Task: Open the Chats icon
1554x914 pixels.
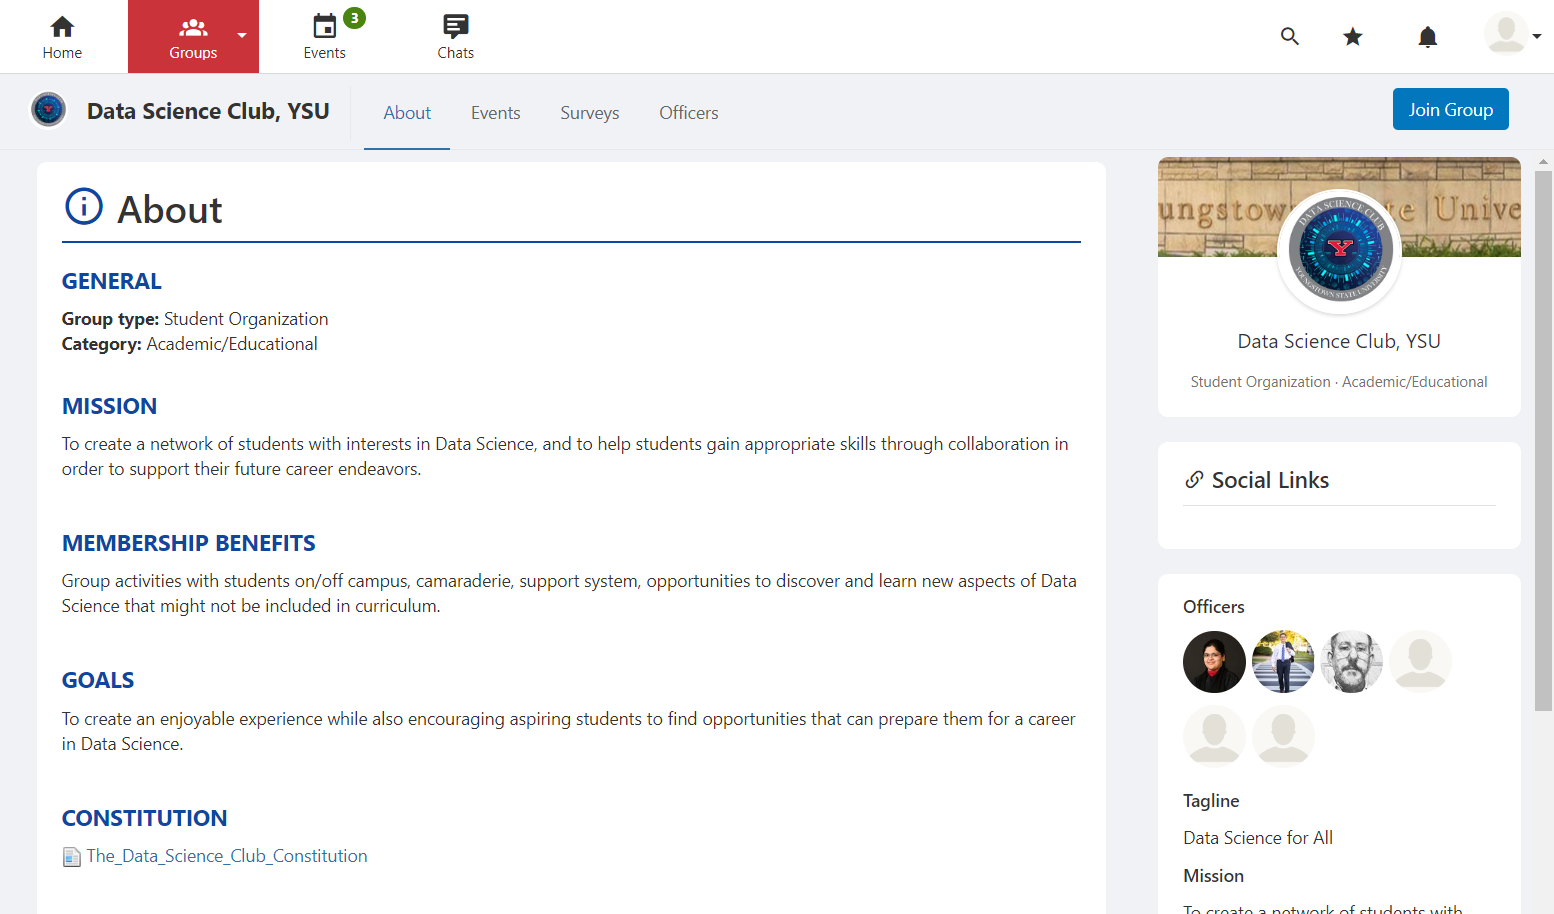Action: (455, 27)
